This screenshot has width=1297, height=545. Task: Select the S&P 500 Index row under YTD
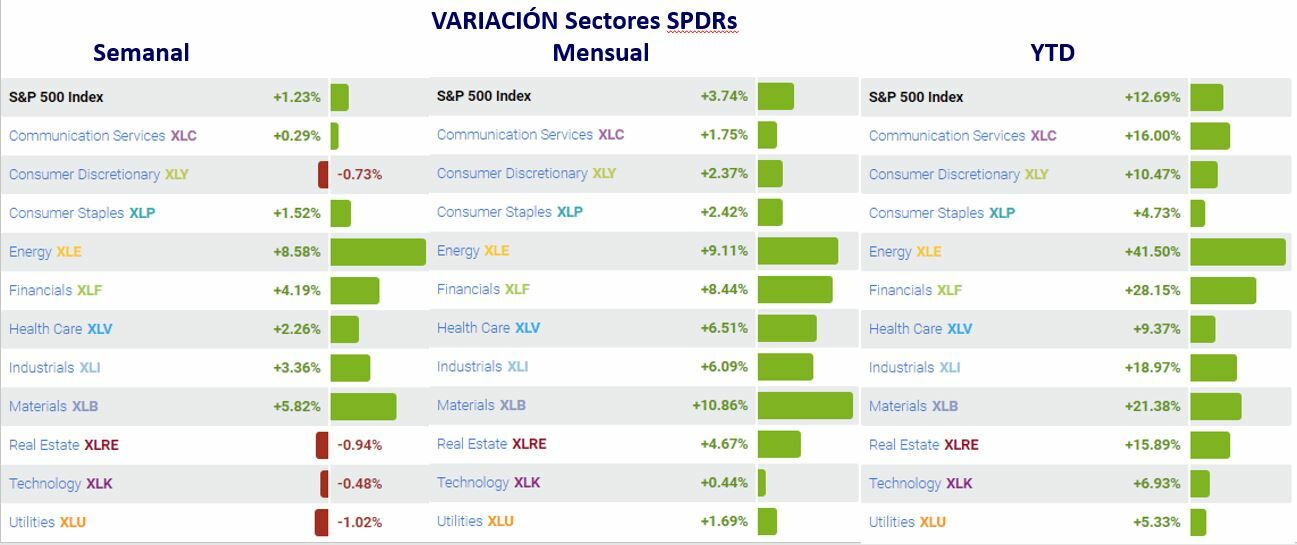point(916,97)
